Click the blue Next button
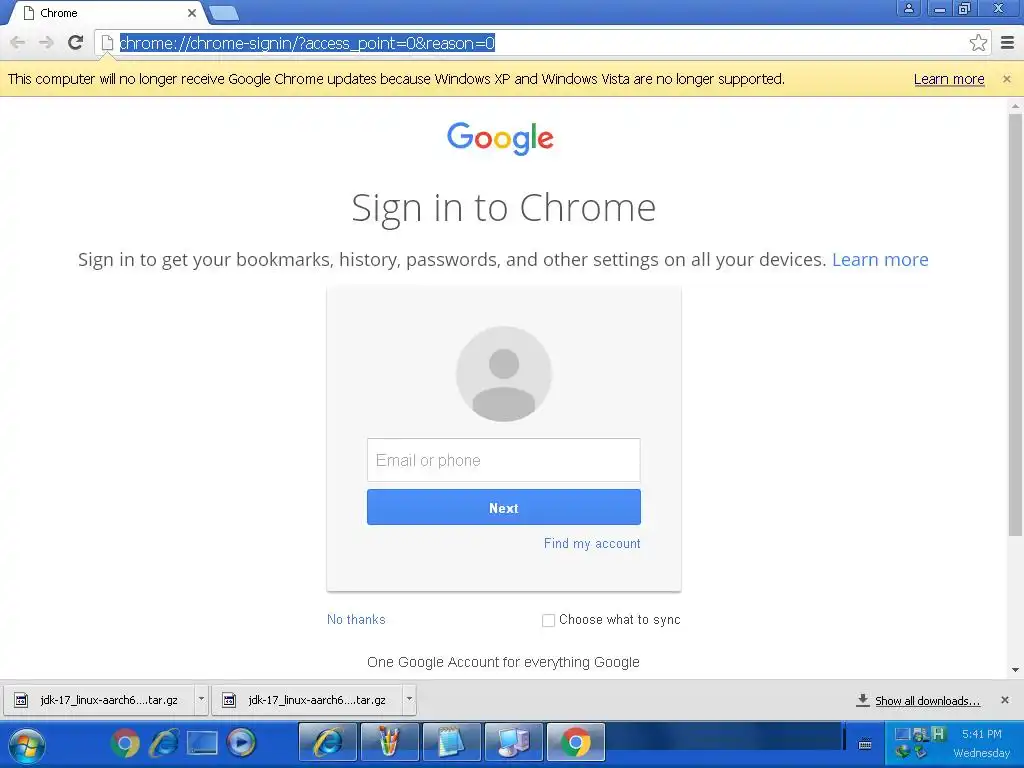This screenshot has height=768, width=1024. pyautogui.click(x=504, y=507)
